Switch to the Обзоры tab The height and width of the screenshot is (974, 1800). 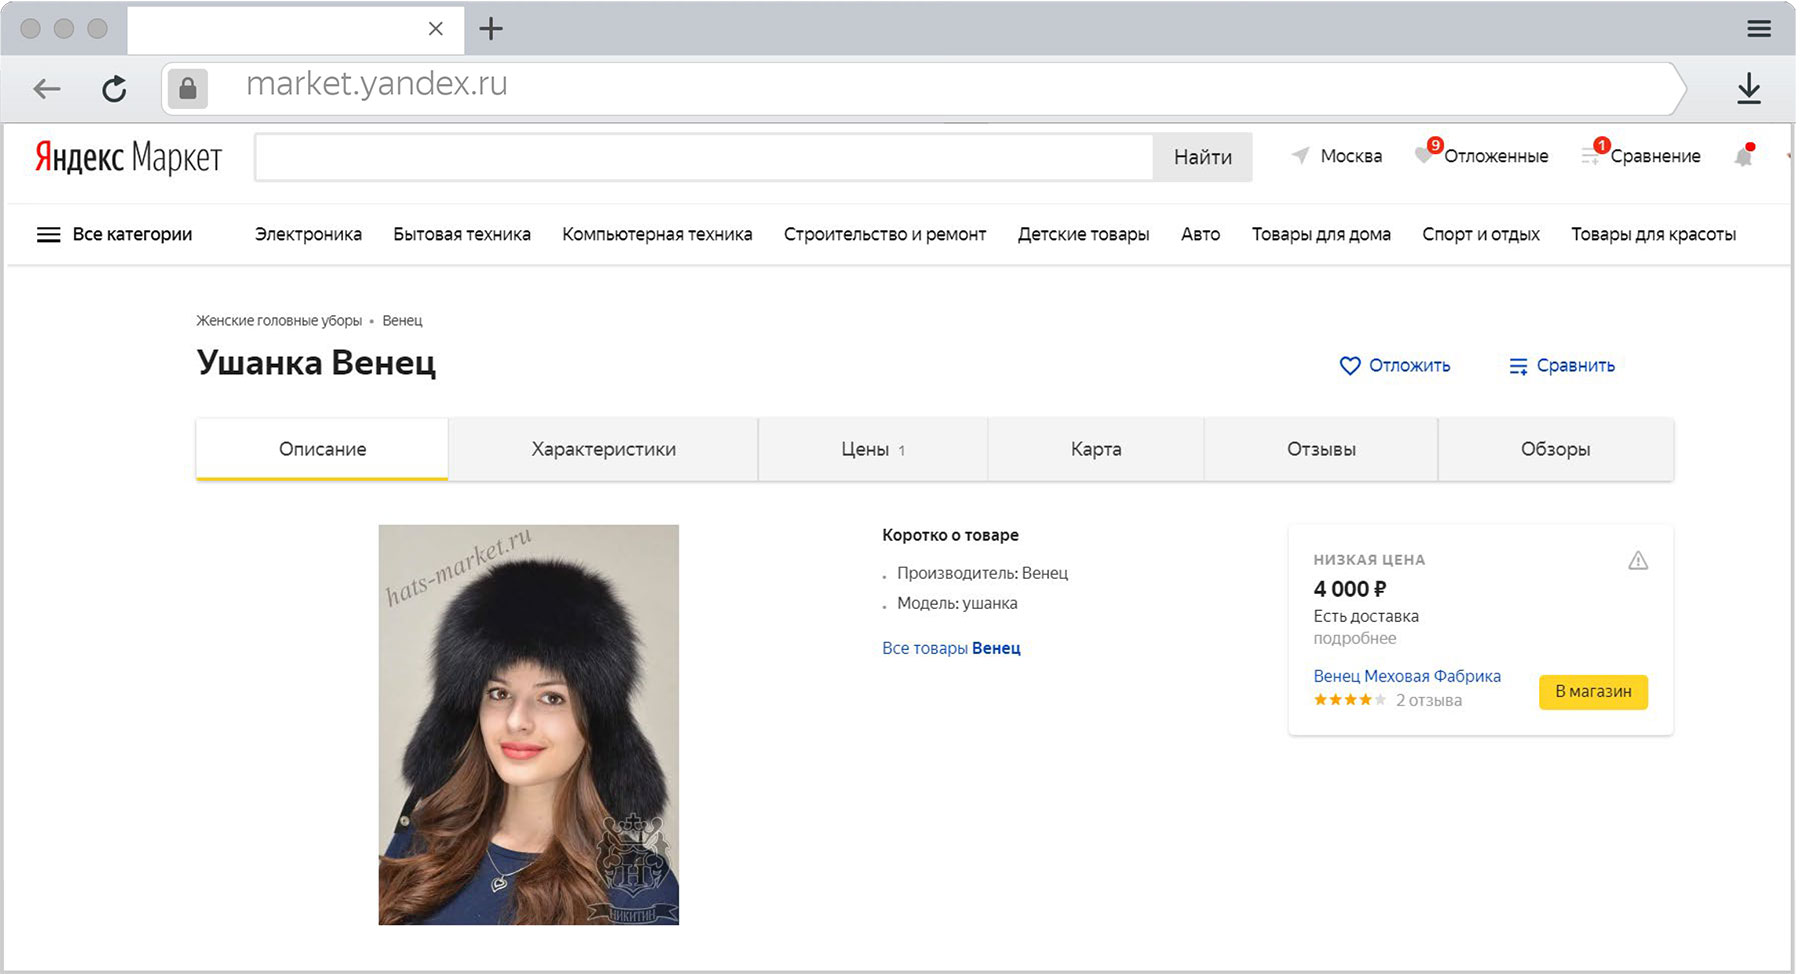click(x=1555, y=449)
